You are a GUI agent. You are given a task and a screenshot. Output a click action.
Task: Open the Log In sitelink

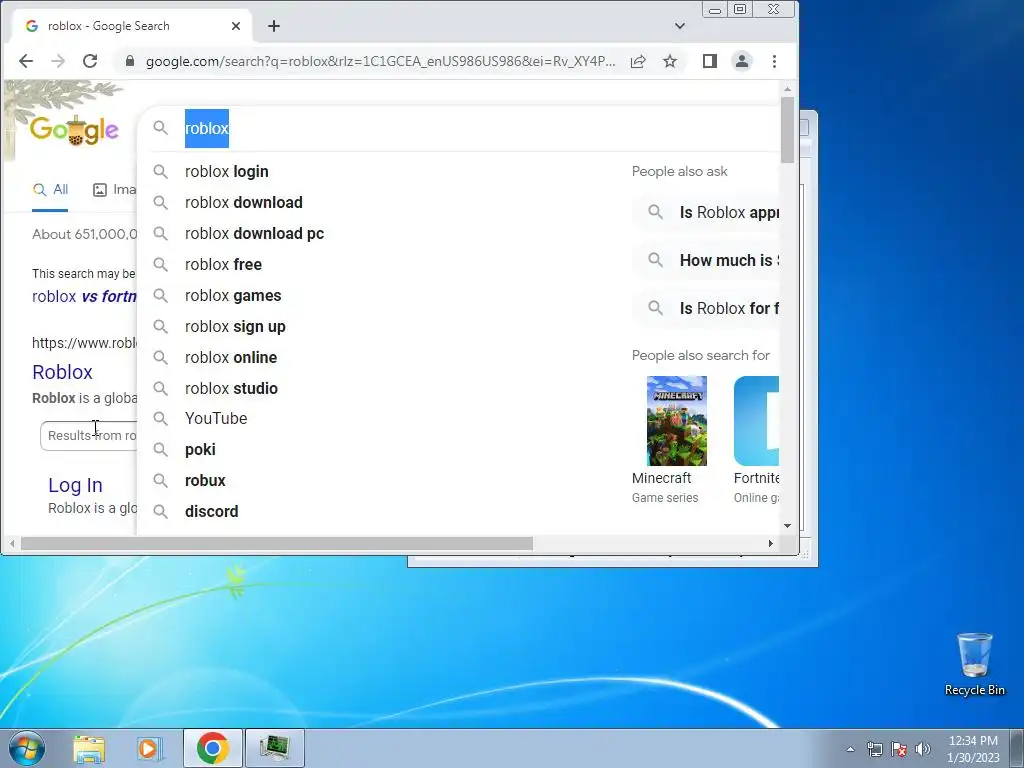75,485
